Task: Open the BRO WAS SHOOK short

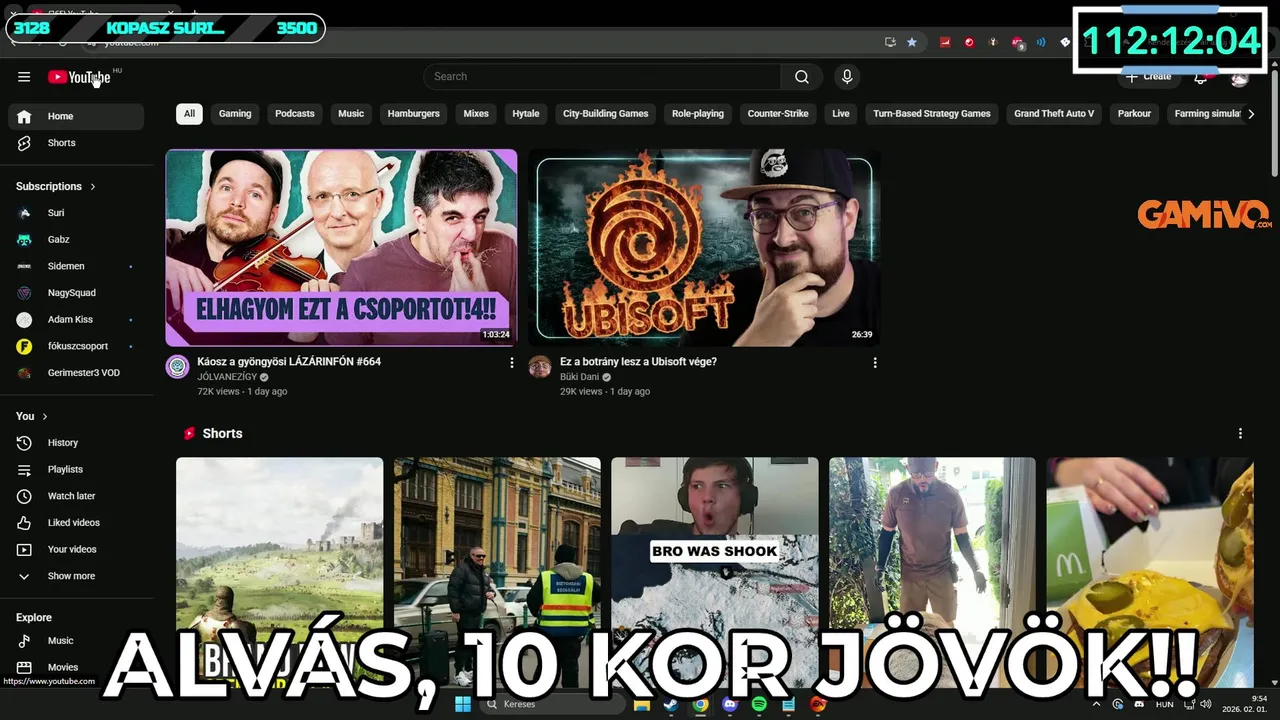Action: point(715,573)
